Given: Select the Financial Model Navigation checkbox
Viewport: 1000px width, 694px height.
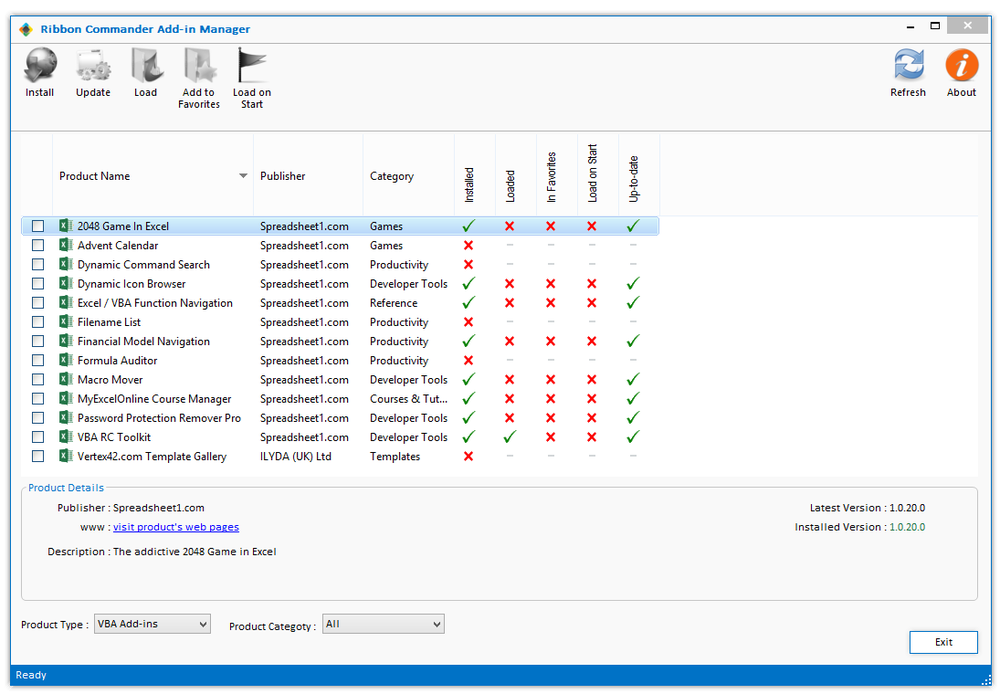Looking at the screenshot, I should click(38, 341).
